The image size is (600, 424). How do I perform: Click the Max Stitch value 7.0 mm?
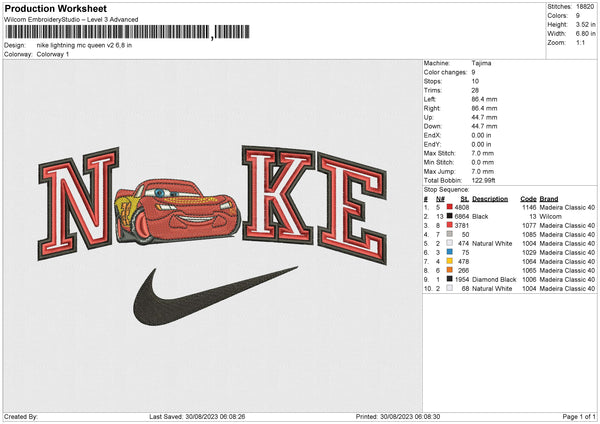click(x=483, y=153)
